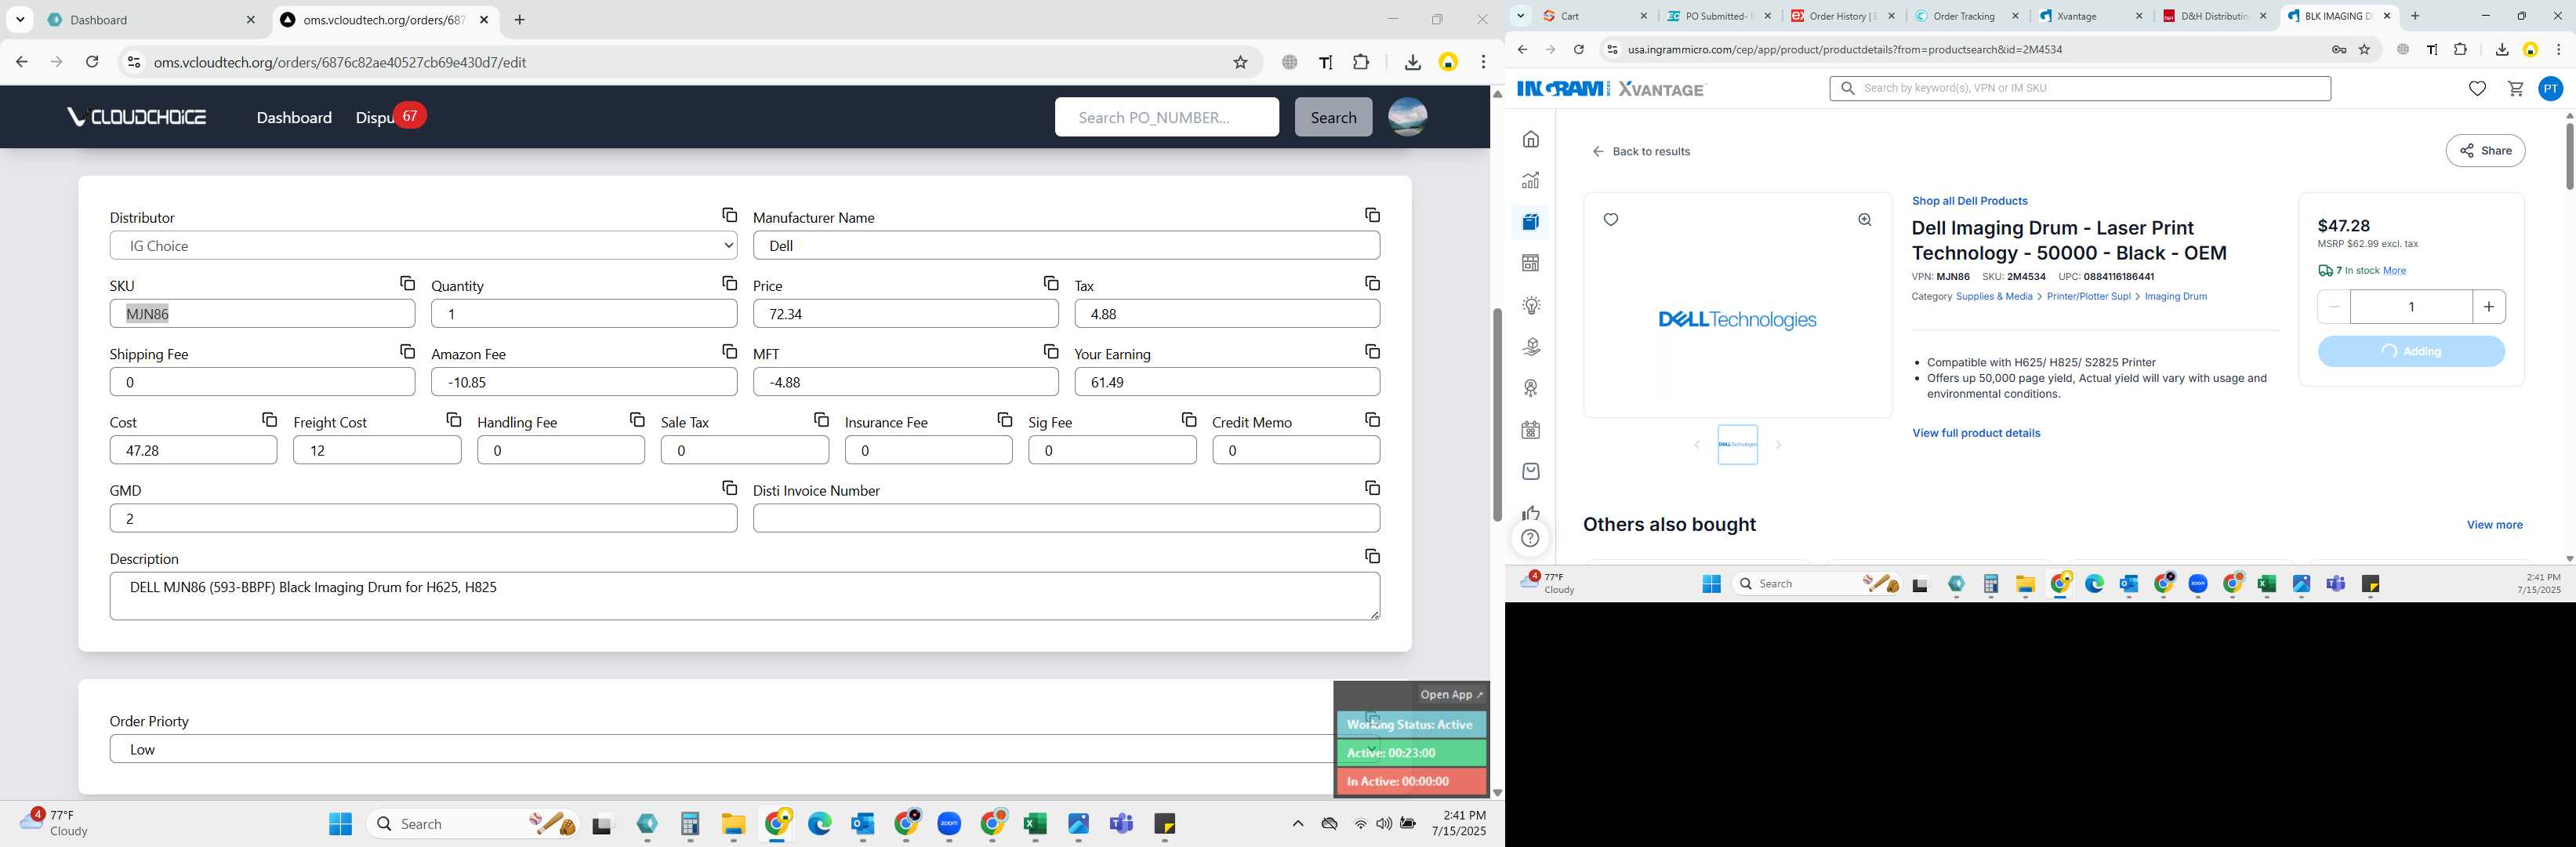2576x847 pixels.
Task: Focus the Search PO_NUMBER input
Action: 1166,117
